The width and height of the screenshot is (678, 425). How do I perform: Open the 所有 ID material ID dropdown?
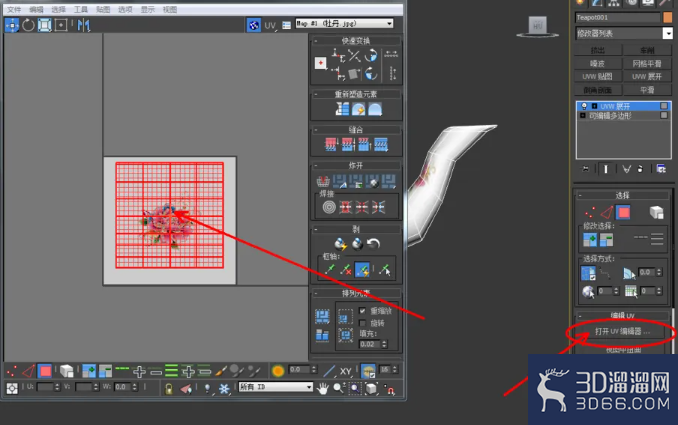click(x=276, y=387)
